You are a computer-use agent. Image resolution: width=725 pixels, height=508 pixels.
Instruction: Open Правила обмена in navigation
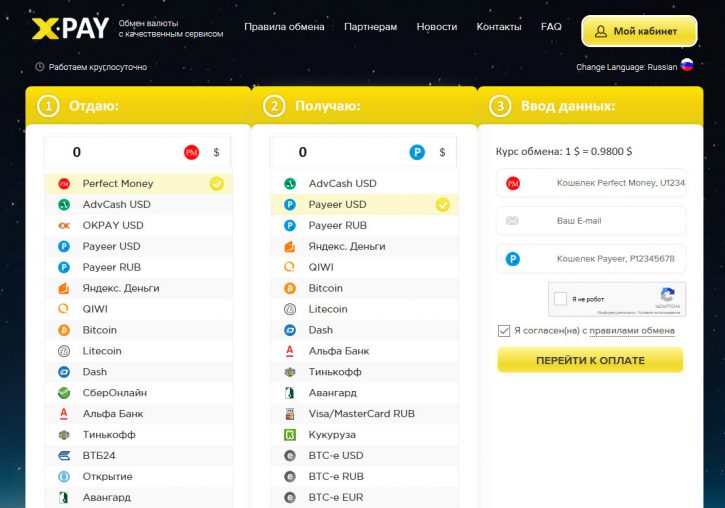(x=284, y=27)
